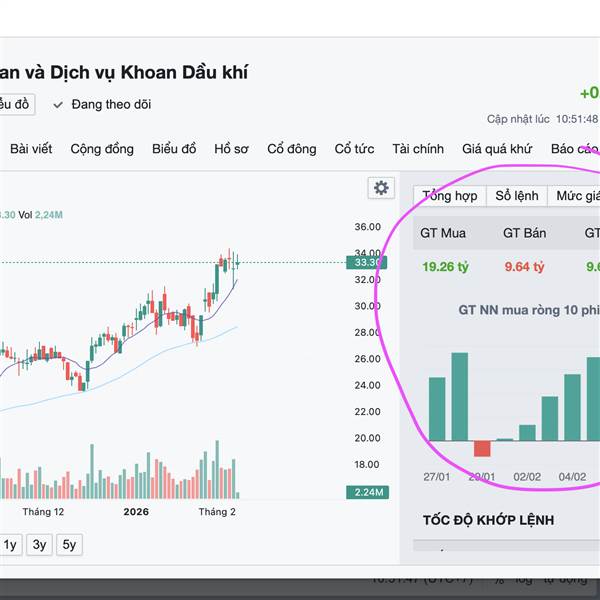
Task: Switch to the "Tài chính" tab
Action: [418, 149]
